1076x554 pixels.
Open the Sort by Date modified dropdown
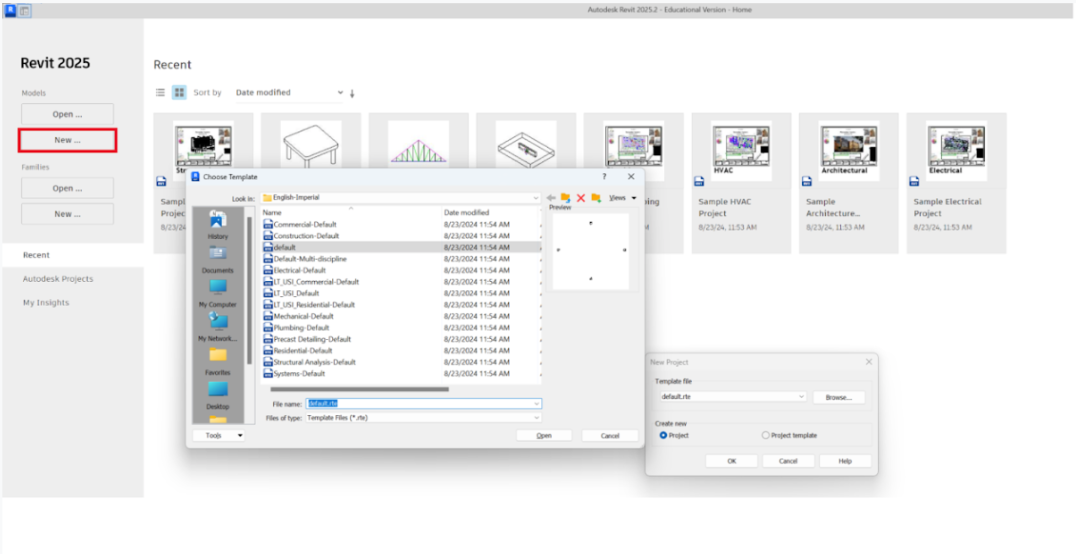coord(289,93)
